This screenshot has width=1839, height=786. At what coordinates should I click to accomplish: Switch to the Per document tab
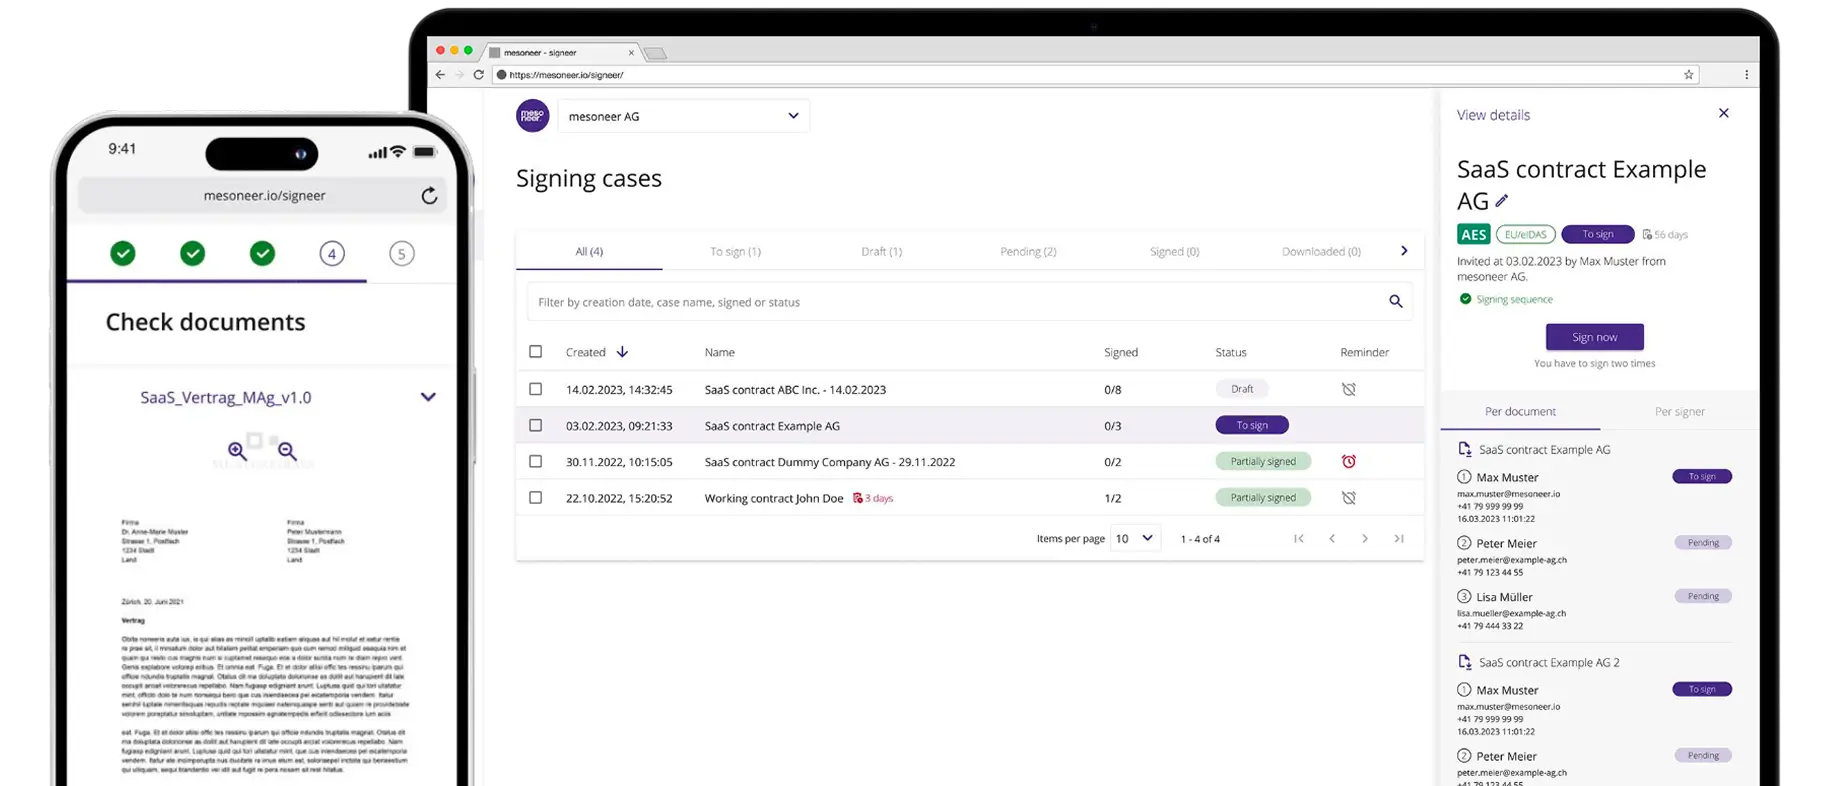click(1520, 411)
